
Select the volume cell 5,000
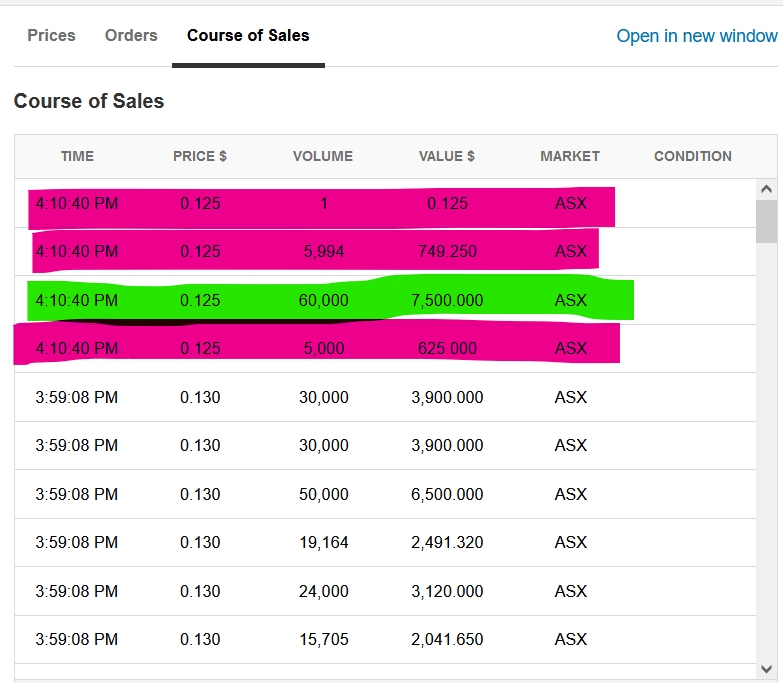click(x=324, y=348)
